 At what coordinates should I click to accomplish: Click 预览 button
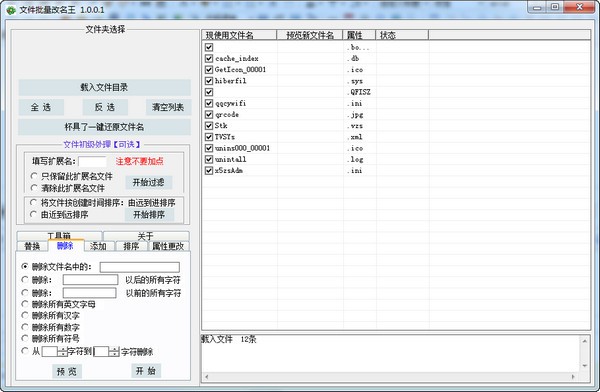click(x=67, y=371)
